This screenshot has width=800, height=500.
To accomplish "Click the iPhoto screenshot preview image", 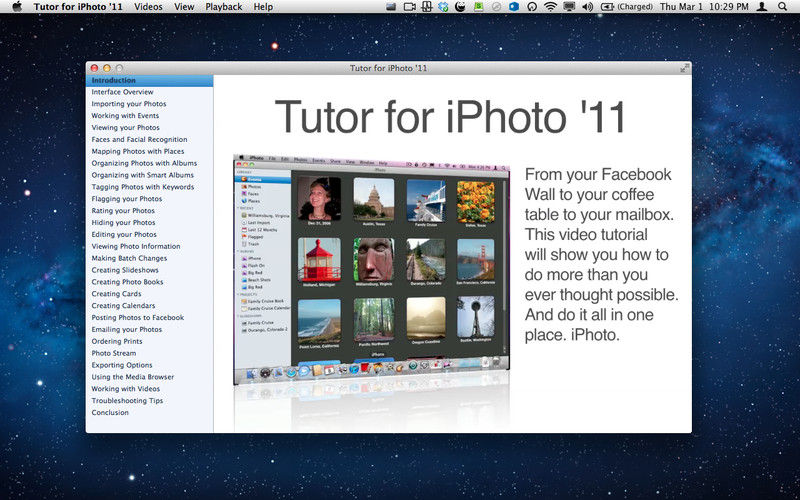I will 370,270.
